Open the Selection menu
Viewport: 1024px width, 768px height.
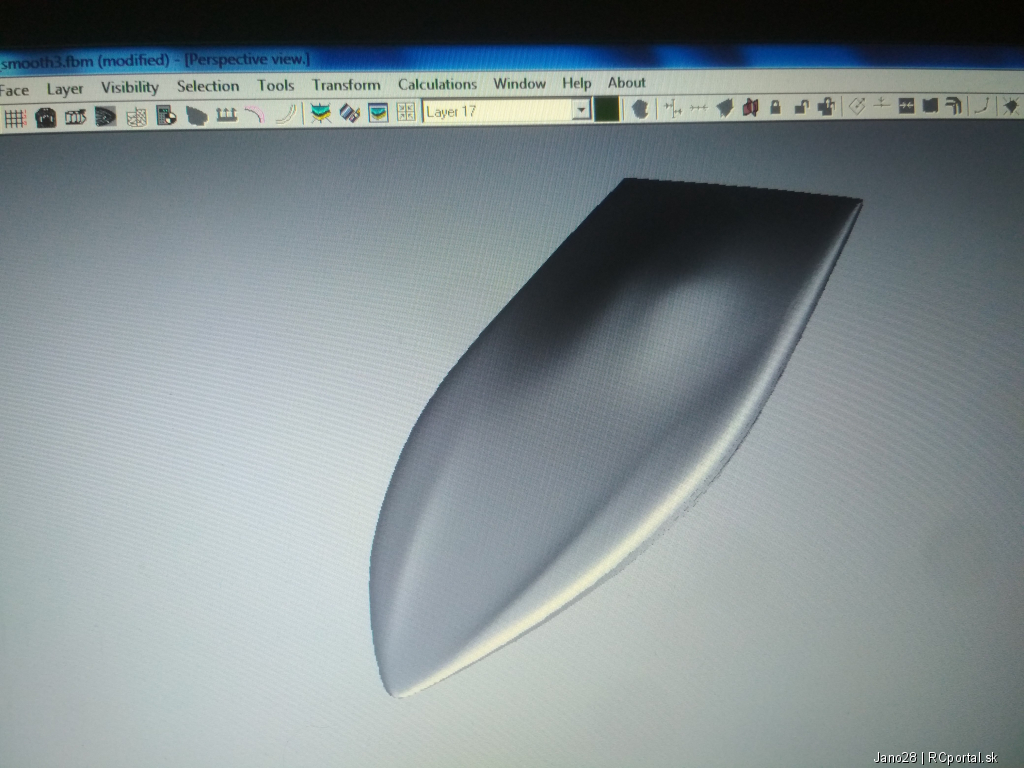point(208,86)
